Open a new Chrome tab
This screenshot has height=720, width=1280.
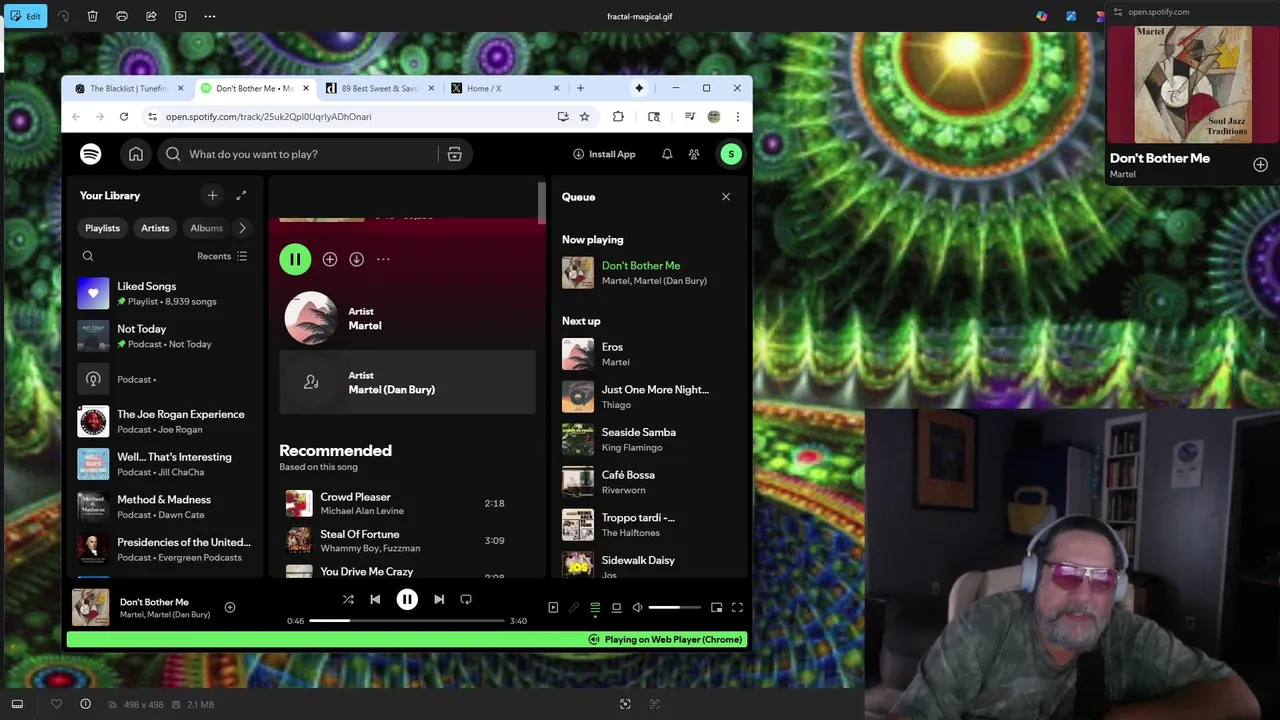point(580,88)
